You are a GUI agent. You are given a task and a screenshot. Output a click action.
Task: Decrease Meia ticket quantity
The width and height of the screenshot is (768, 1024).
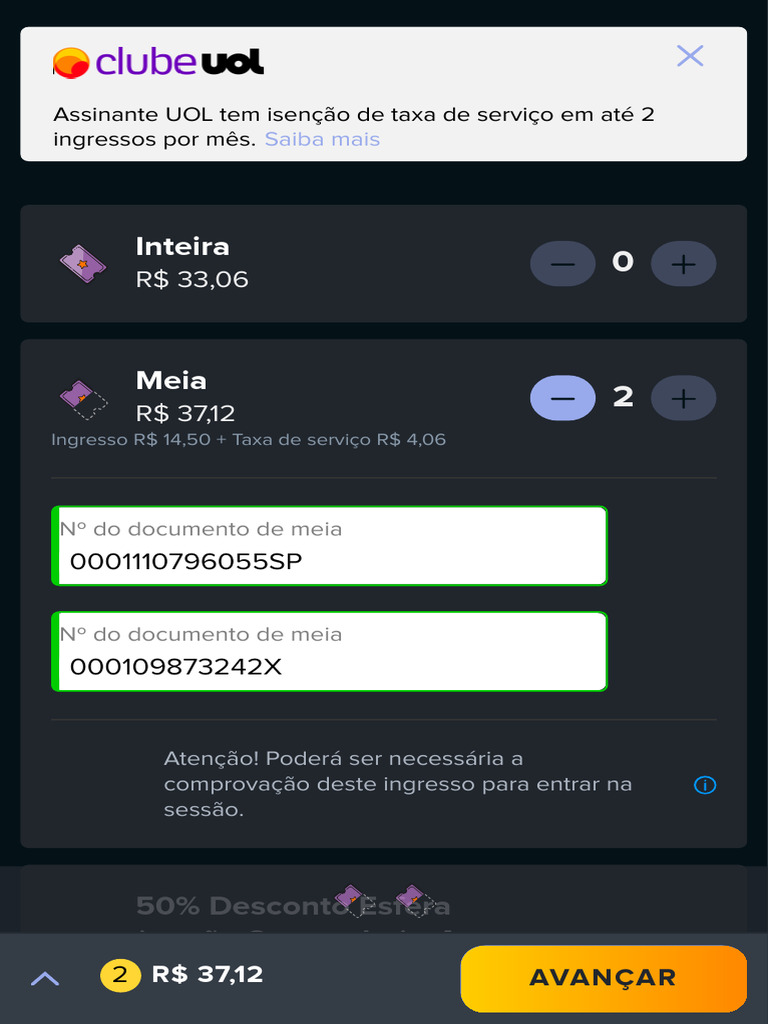(x=562, y=398)
